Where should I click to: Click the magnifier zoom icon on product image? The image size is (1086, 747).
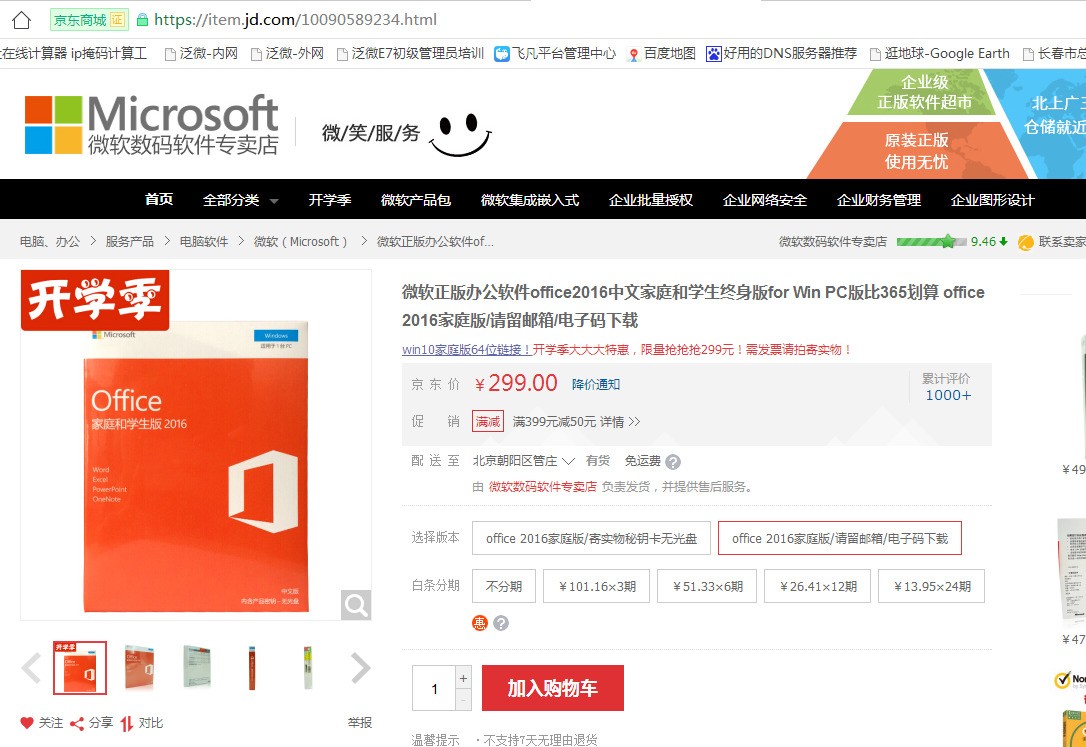click(x=356, y=605)
